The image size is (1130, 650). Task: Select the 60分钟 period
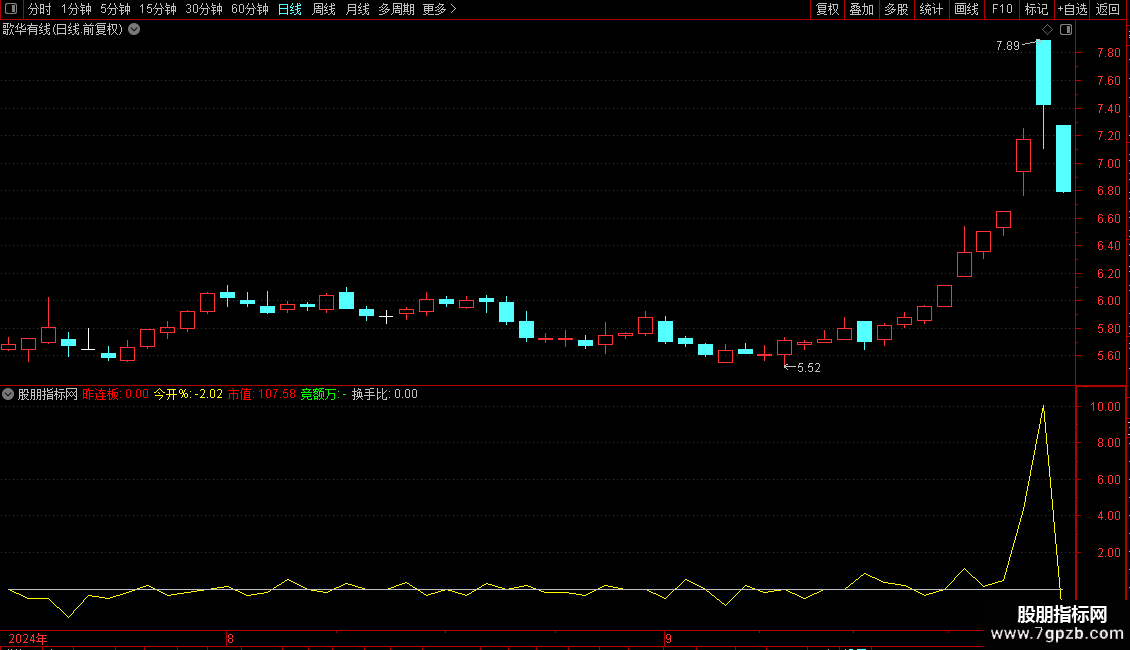click(249, 9)
